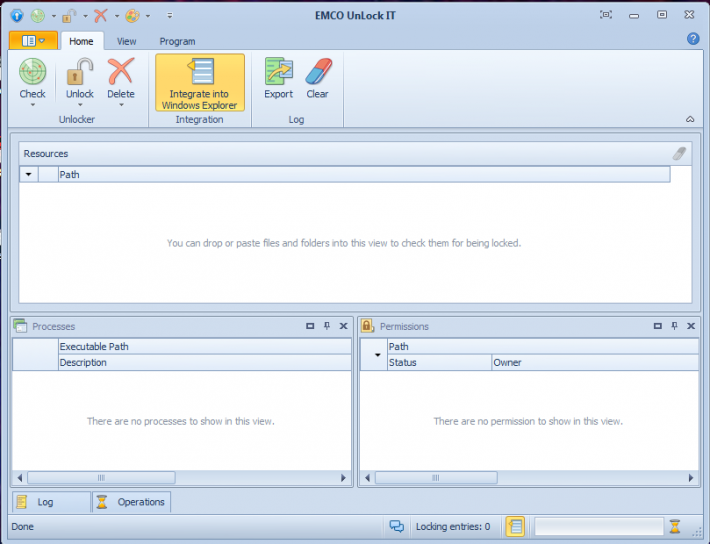Click status bar hourglass operations icon
The height and width of the screenshot is (544, 710).
(x=675, y=526)
